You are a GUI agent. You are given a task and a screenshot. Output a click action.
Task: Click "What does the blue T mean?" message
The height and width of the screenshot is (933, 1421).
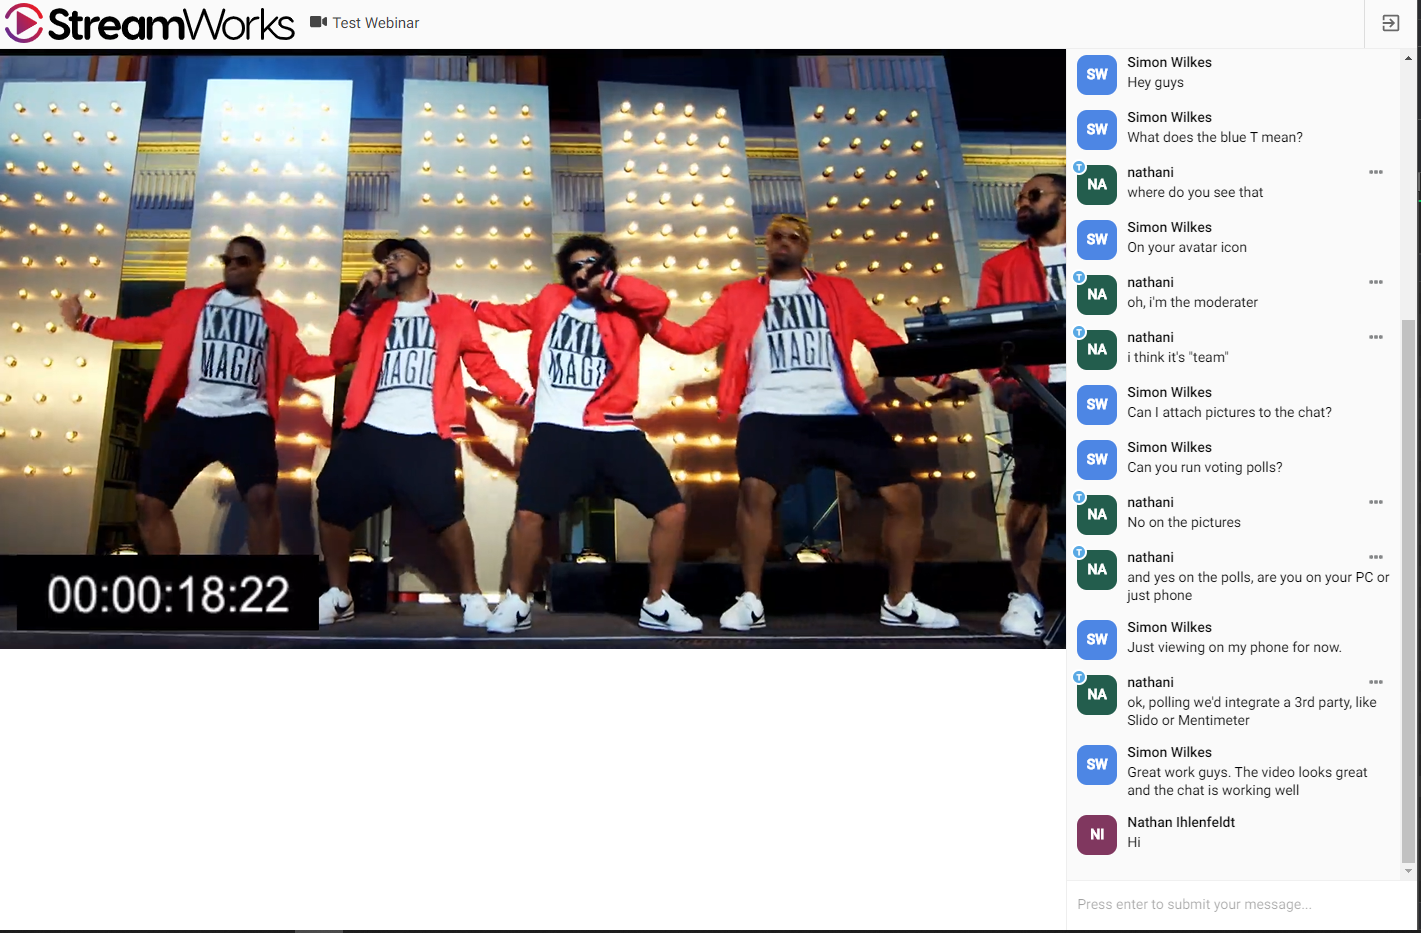(1215, 138)
